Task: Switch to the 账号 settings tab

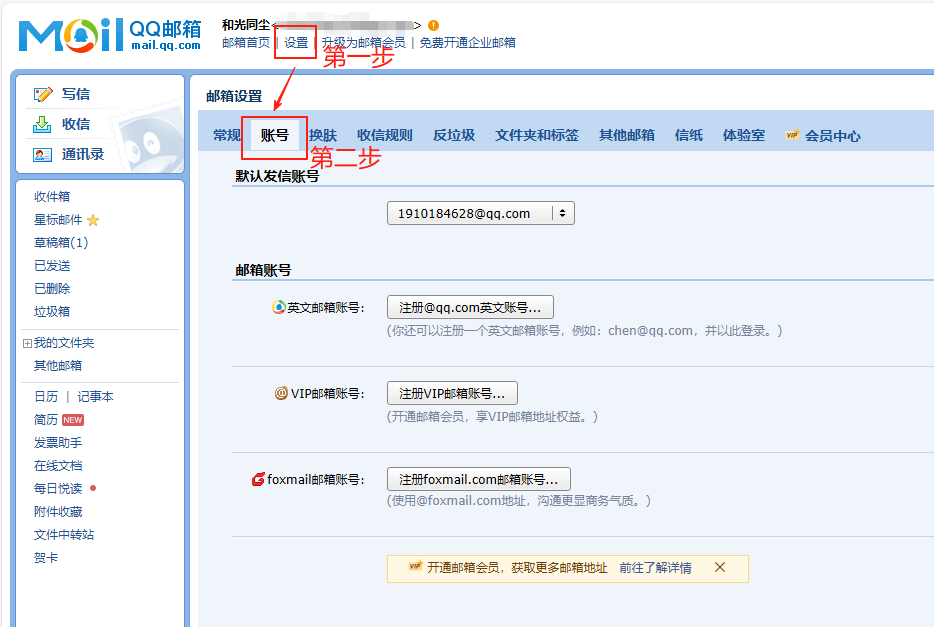Action: pyautogui.click(x=274, y=135)
